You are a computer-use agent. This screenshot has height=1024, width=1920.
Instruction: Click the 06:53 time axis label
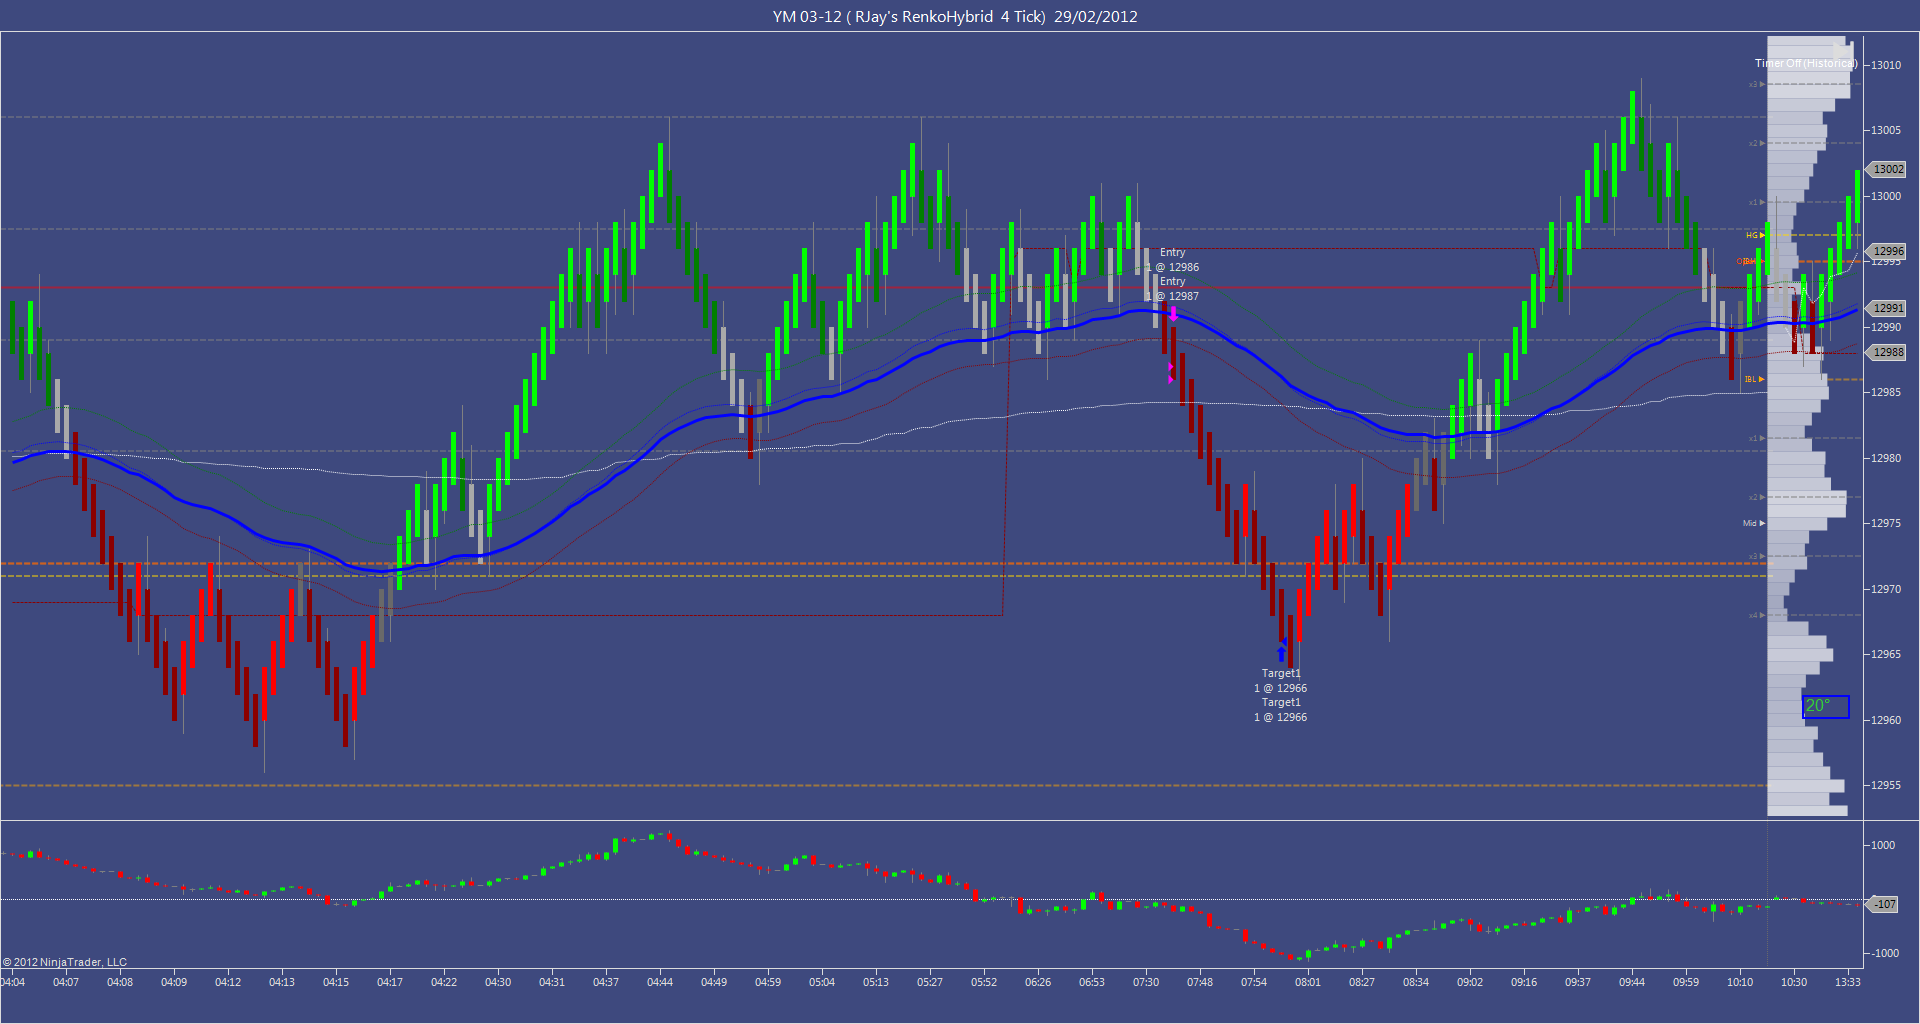pyautogui.click(x=1092, y=982)
